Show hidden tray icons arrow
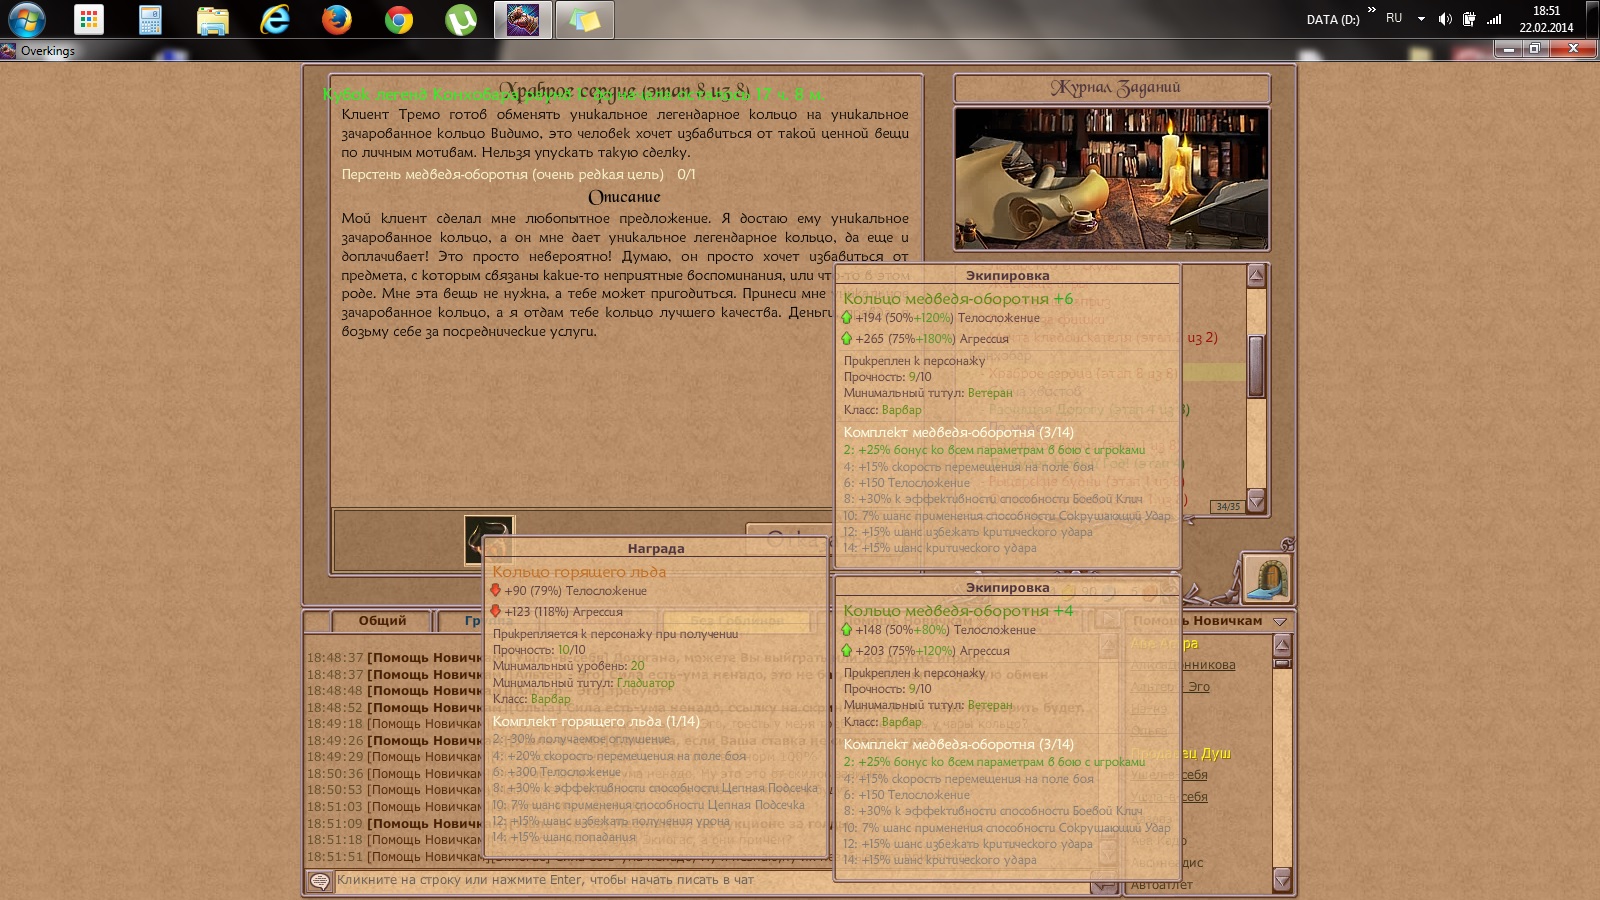1600x900 pixels. [1421, 19]
